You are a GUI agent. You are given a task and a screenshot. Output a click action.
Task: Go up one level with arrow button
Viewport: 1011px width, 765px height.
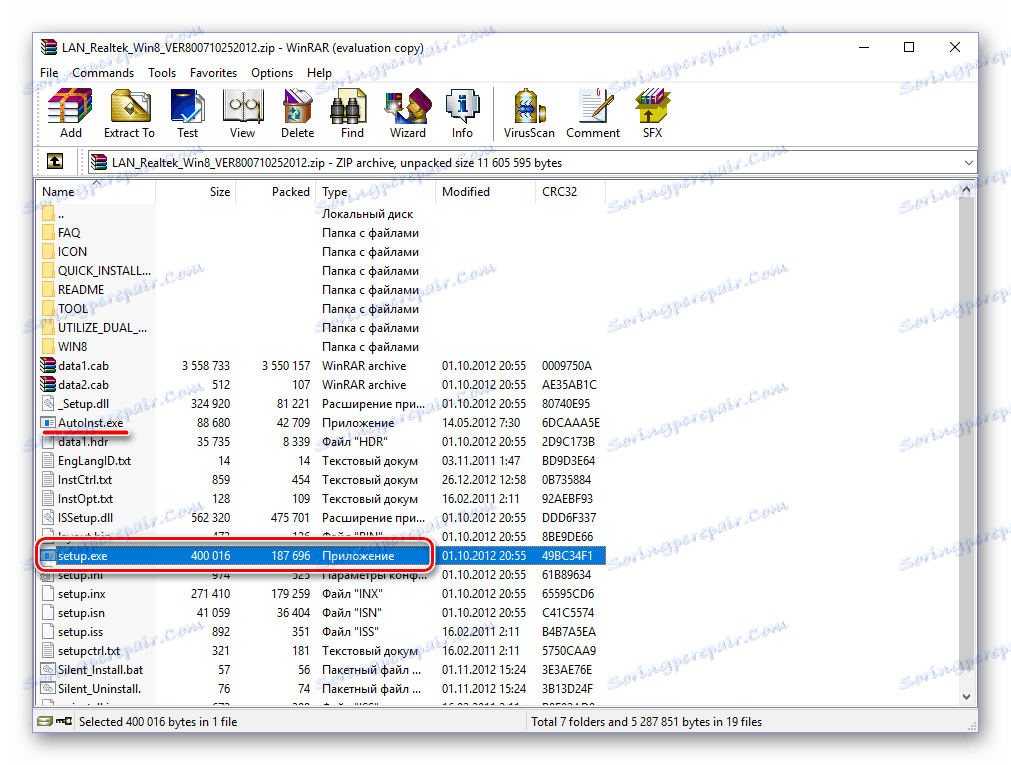tap(55, 161)
